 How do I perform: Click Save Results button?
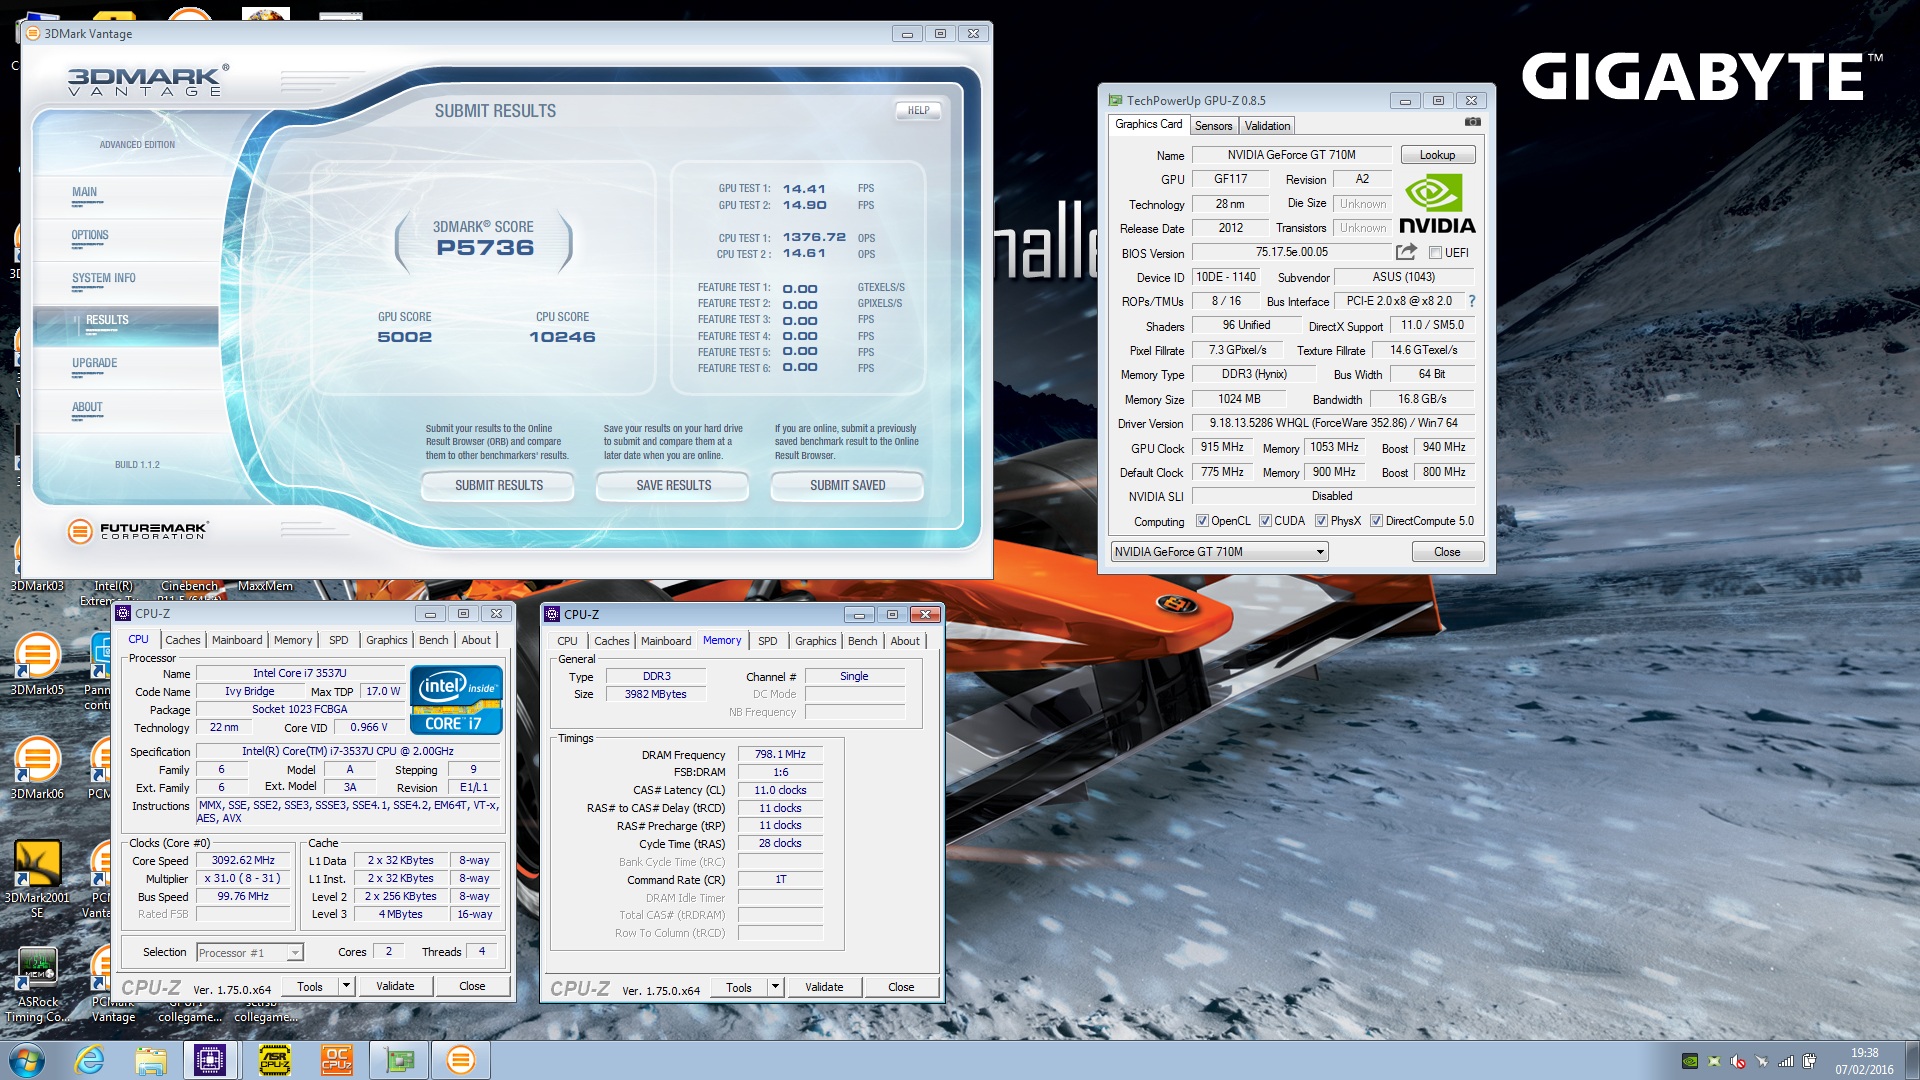click(673, 486)
